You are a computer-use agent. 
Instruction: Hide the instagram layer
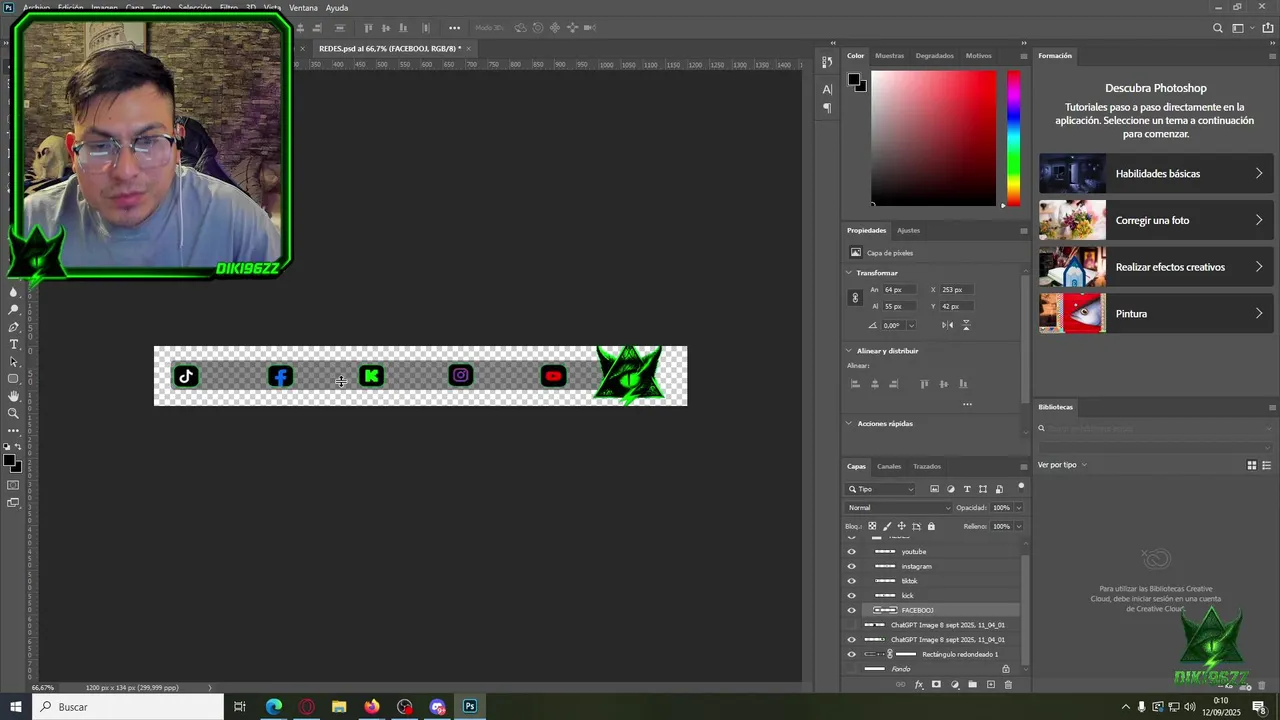tap(852, 566)
